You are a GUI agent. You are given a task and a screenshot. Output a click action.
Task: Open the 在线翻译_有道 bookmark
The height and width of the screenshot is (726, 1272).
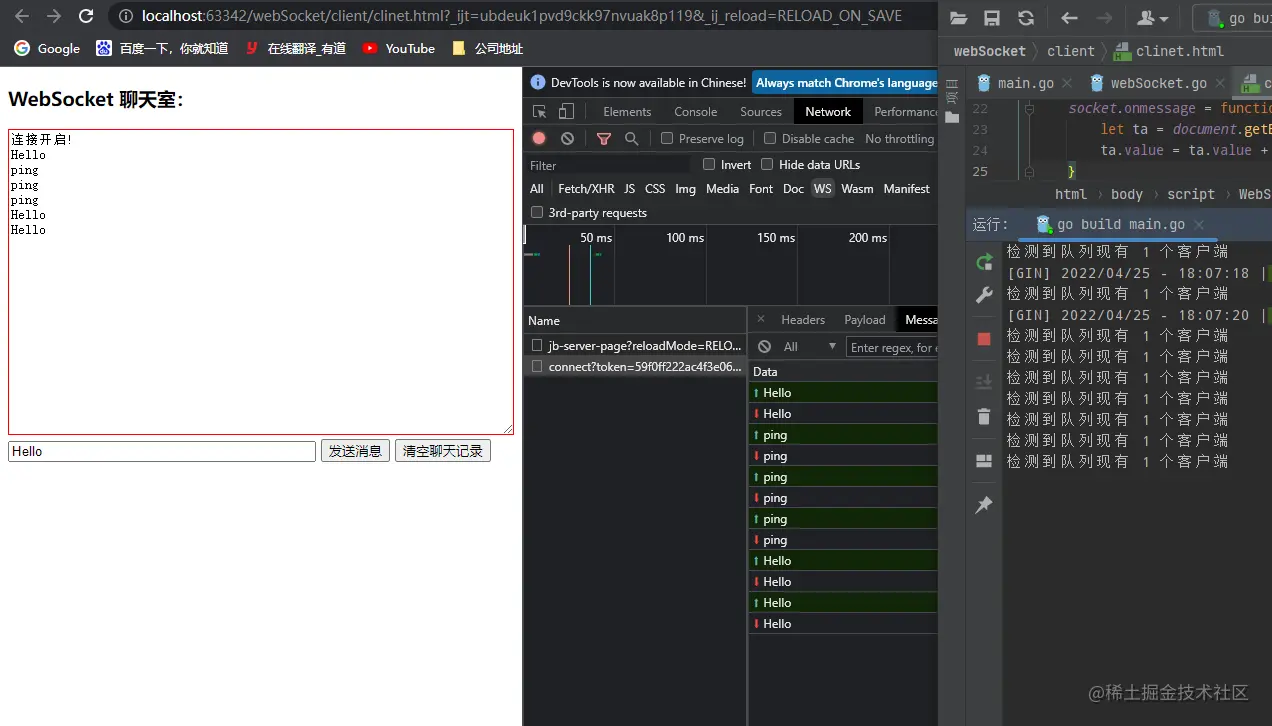tap(295, 48)
